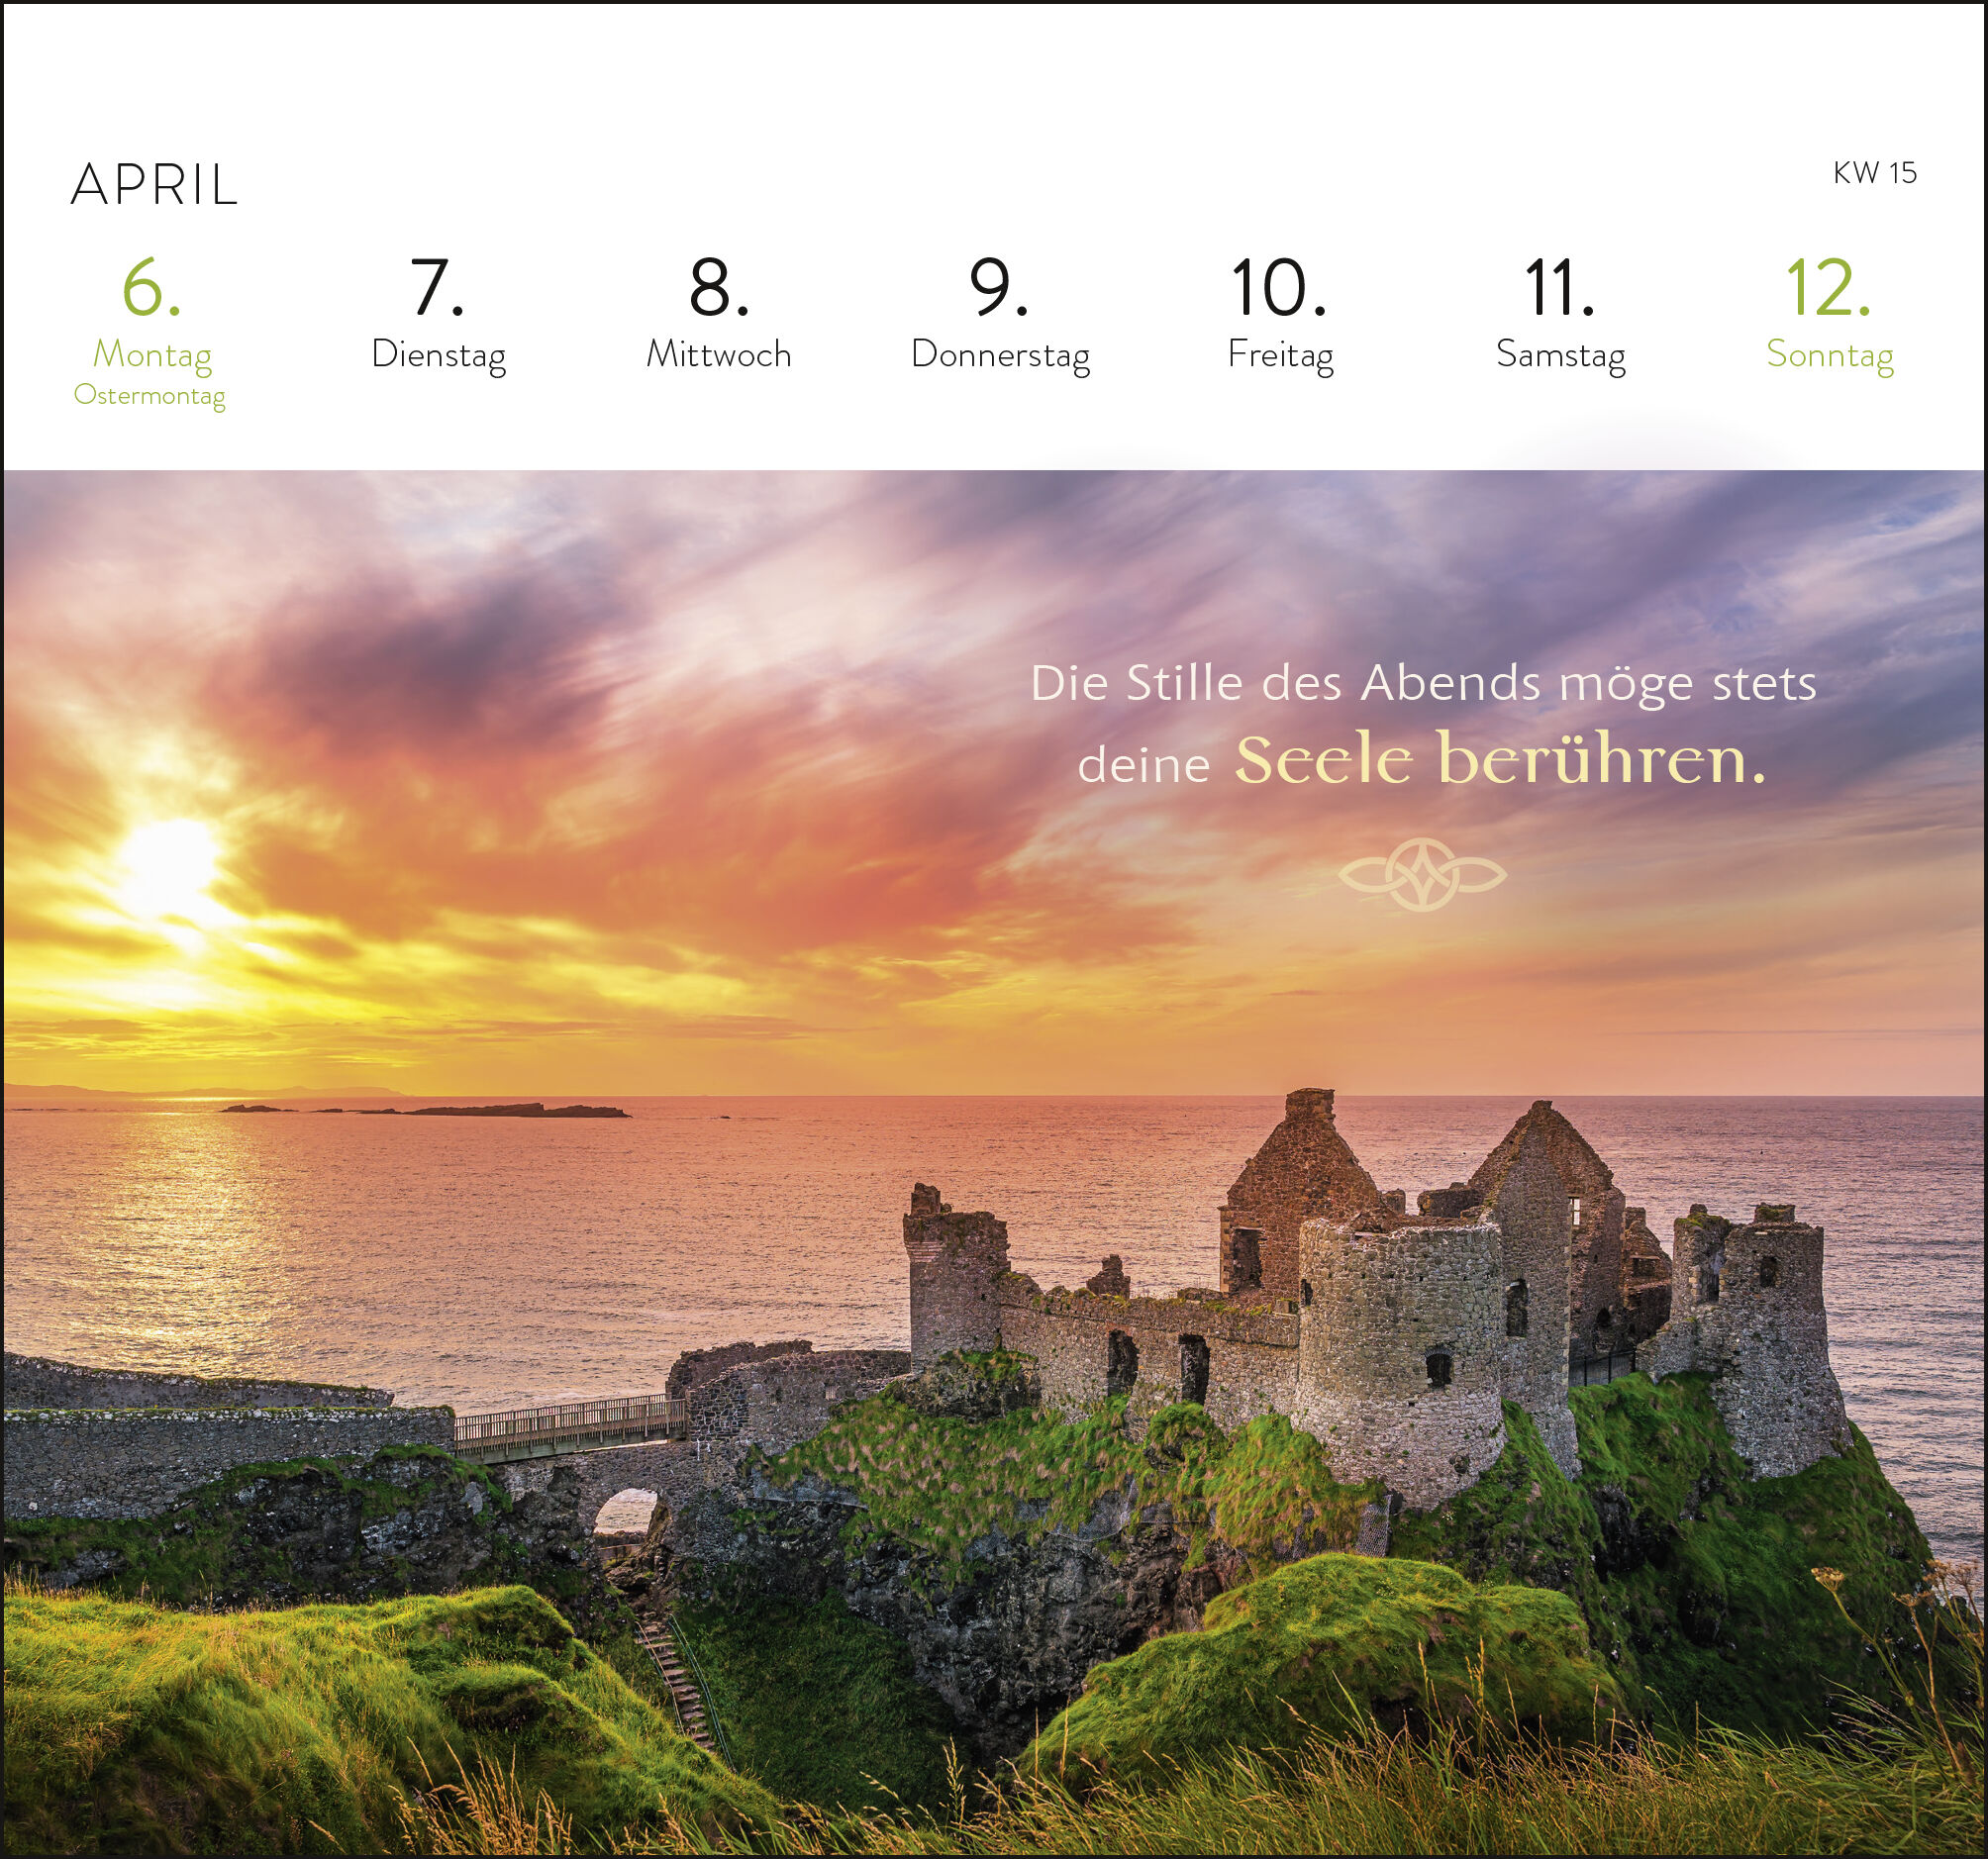The image size is (1988, 1859).
Task: Click the KW 15 week label
Action: pyautogui.click(x=1874, y=173)
